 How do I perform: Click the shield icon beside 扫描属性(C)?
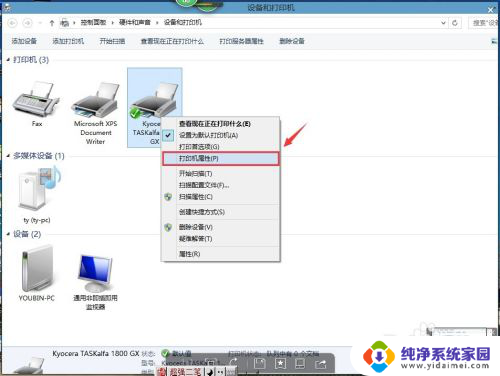click(168, 197)
